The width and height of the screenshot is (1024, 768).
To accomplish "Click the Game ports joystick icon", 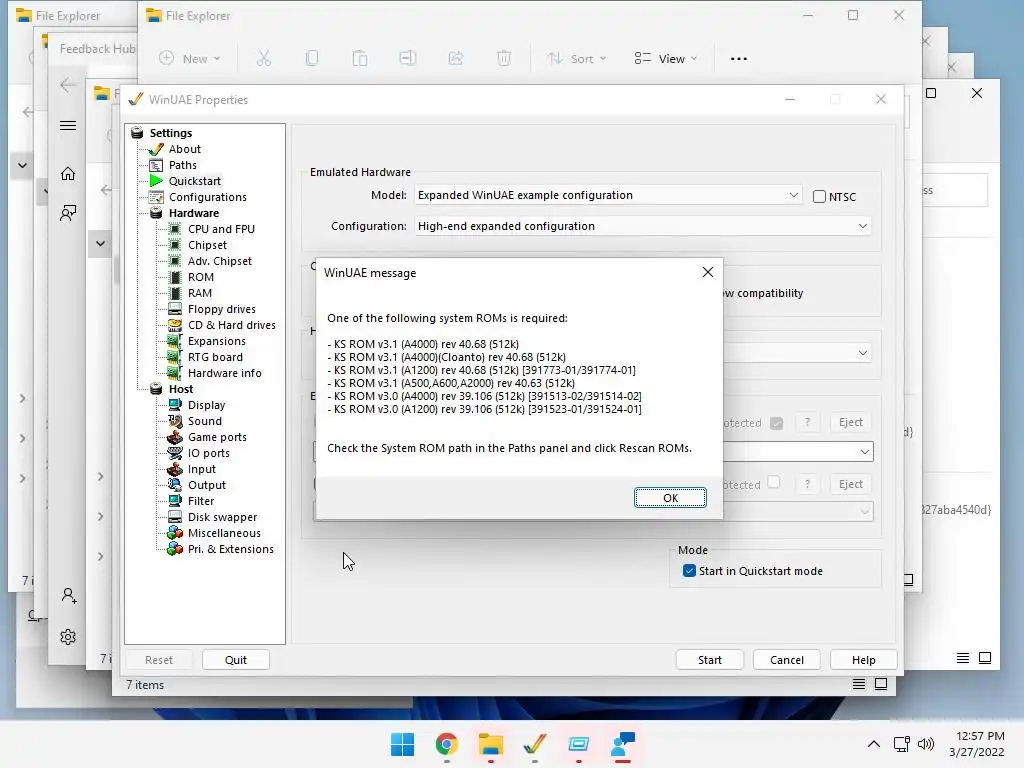I will 174,437.
